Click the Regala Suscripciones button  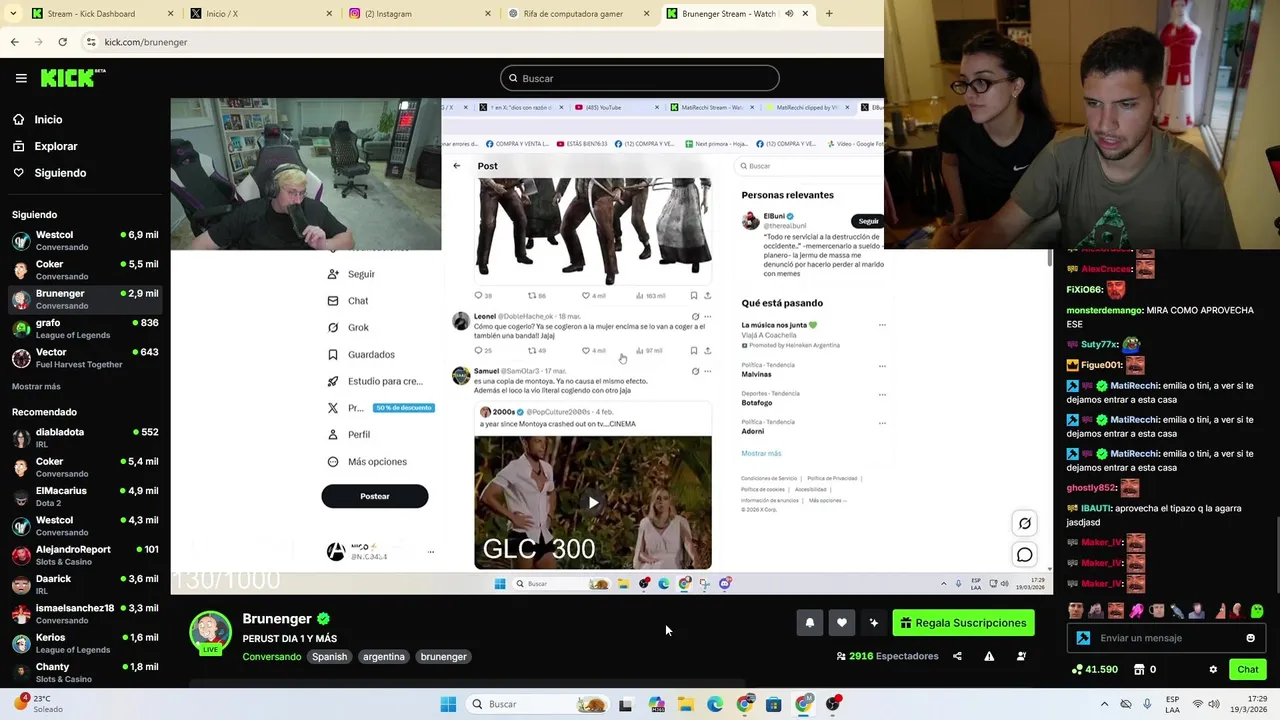pyautogui.click(x=964, y=623)
